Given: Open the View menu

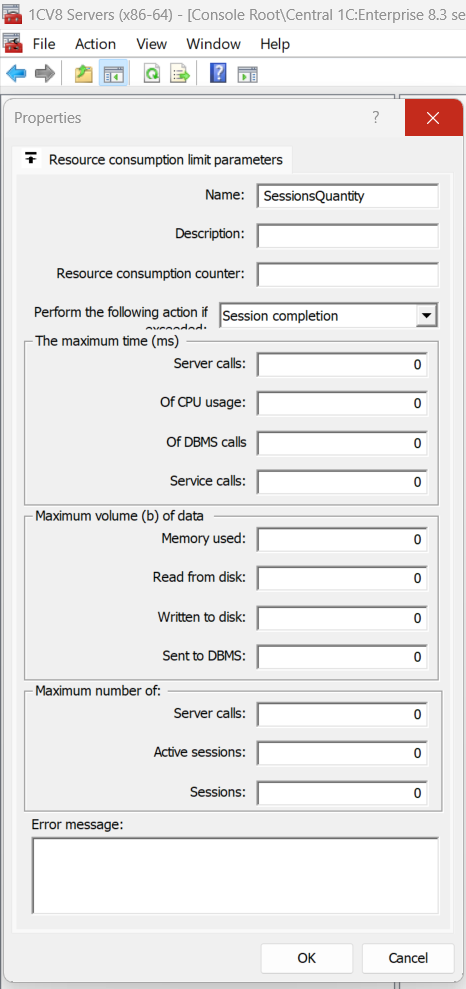Looking at the screenshot, I should point(151,44).
